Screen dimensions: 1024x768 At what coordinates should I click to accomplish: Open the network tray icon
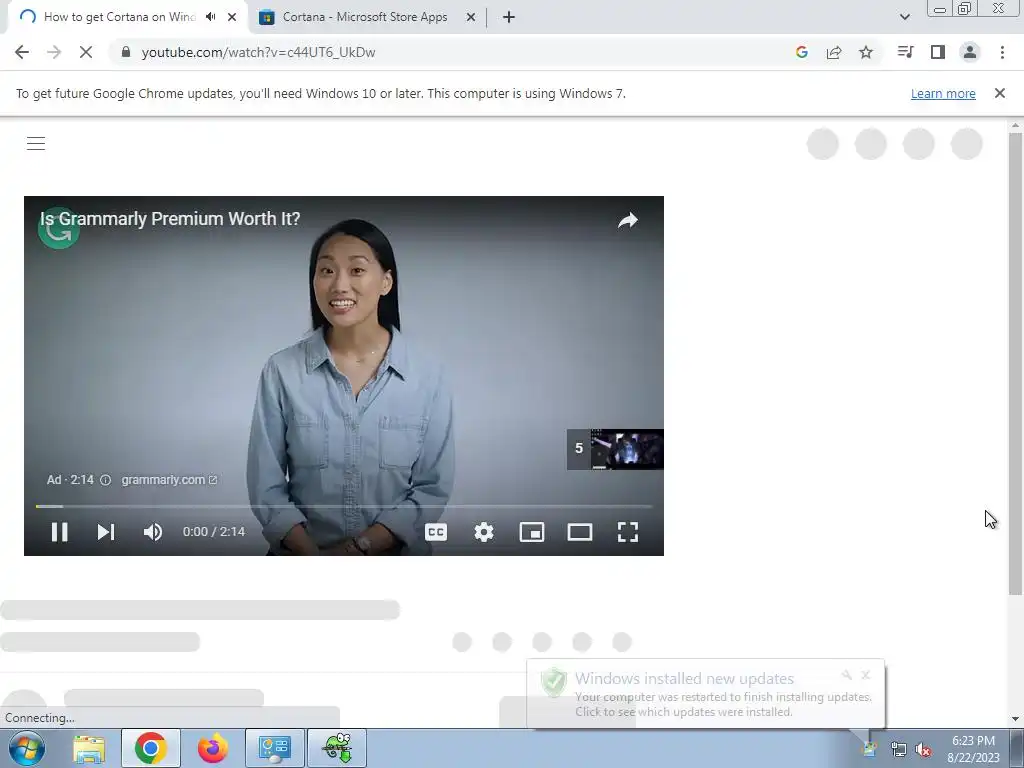coord(899,750)
